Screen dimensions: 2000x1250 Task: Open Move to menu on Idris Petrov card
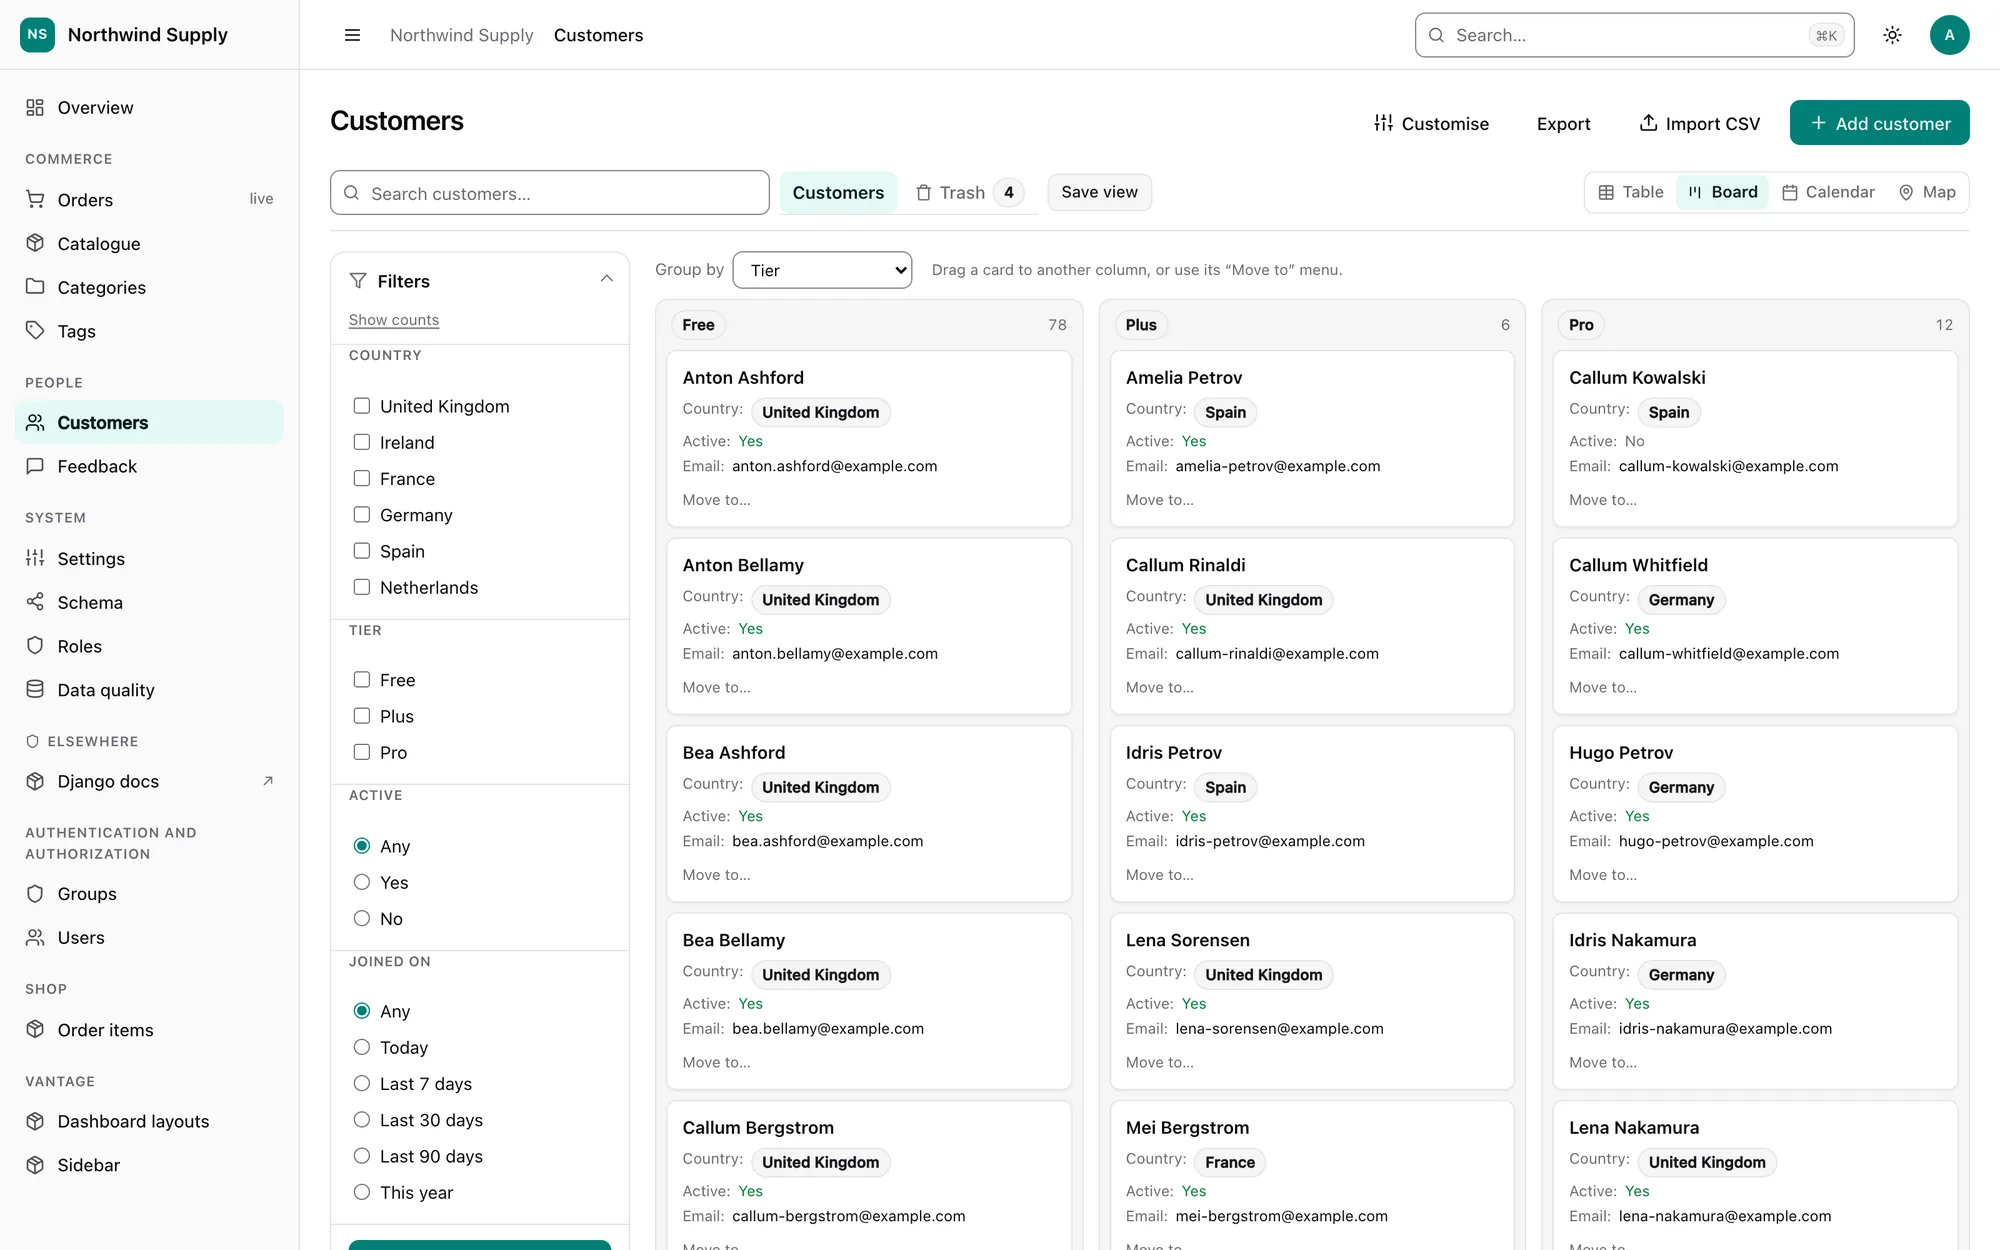tap(1159, 875)
